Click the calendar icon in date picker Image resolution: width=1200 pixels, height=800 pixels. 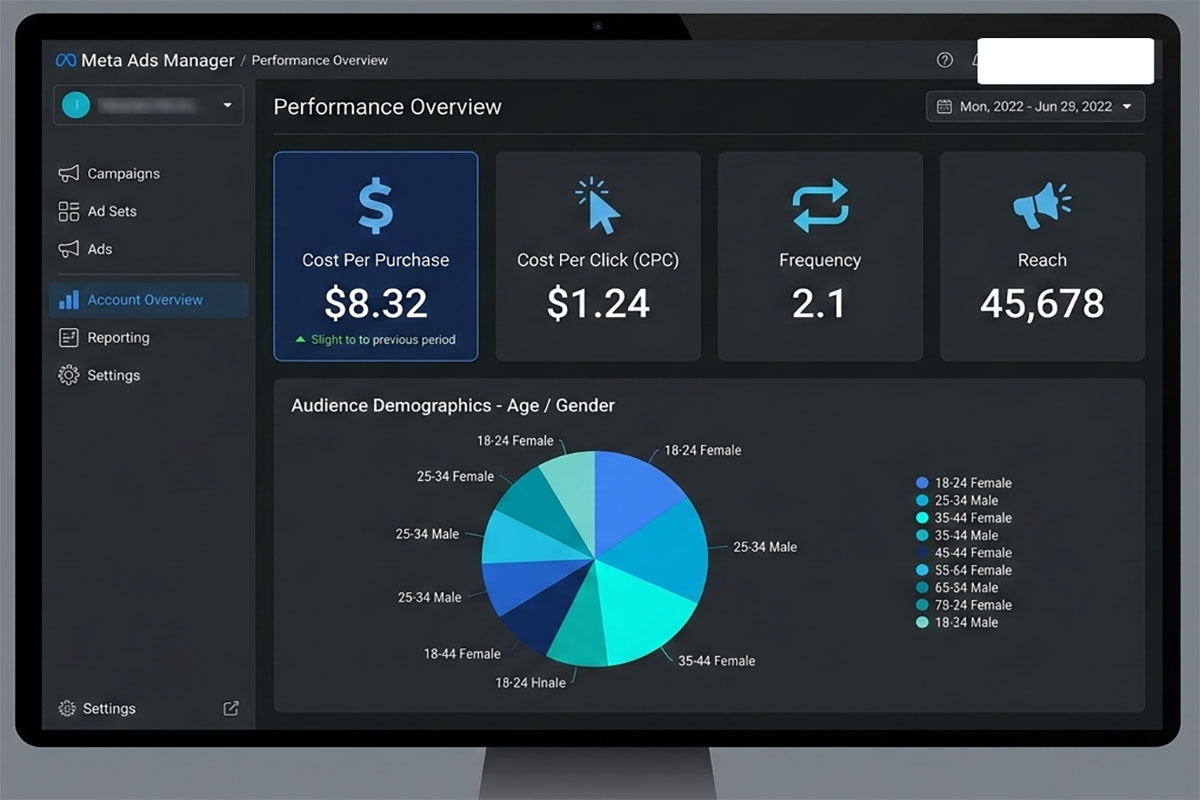pyautogui.click(x=944, y=106)
